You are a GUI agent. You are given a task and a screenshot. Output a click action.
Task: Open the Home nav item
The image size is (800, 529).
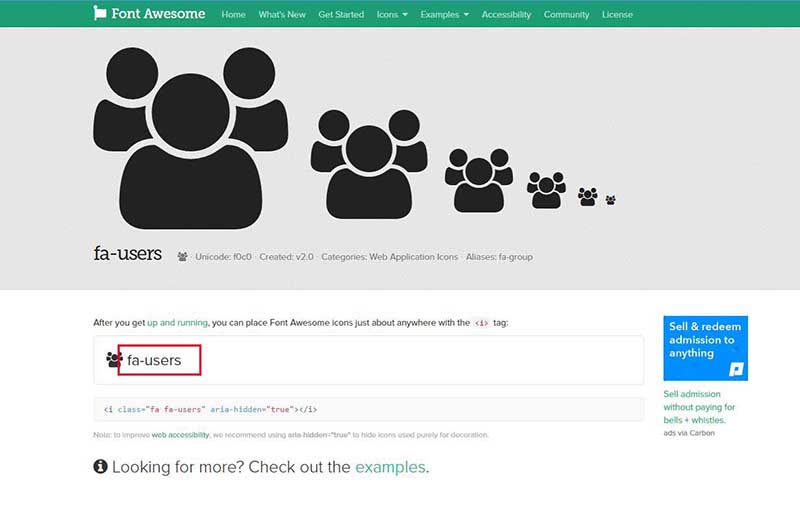(x=234, y=15)
